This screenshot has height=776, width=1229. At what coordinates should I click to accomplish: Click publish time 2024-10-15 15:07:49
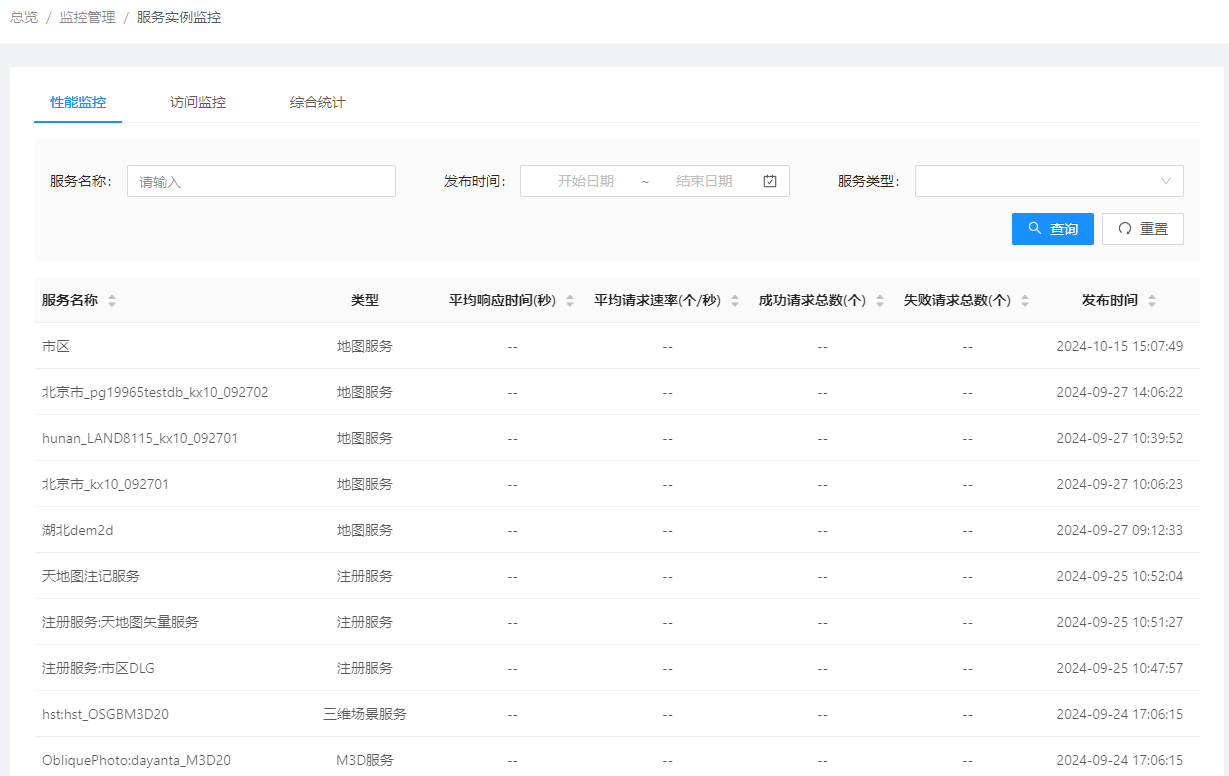(x=1120, y=346)
